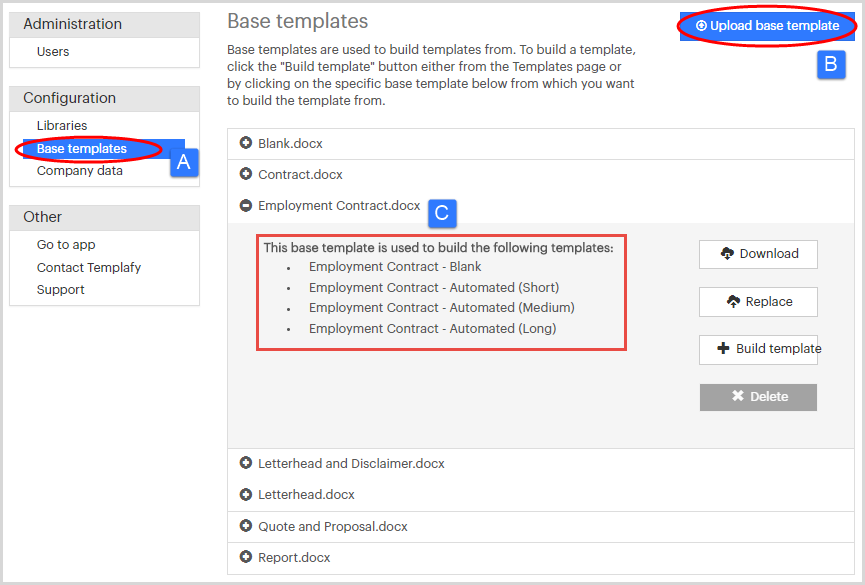Expand the Letterhead.docx plus icon

point(245,494)
